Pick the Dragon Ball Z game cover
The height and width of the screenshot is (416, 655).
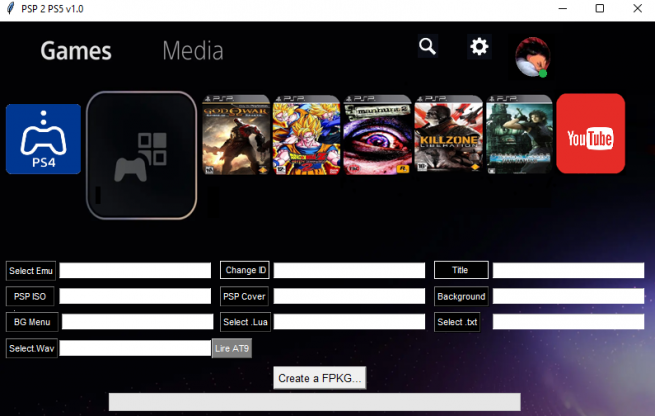(x=306, y=135)
